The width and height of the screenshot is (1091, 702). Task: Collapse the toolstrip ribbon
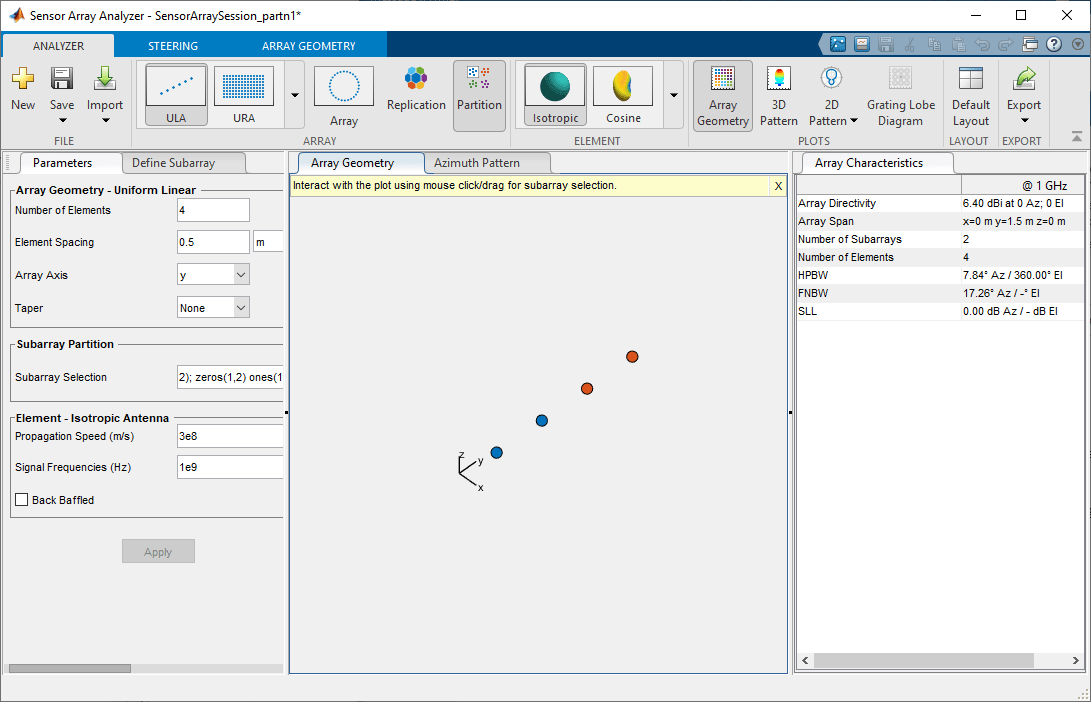pos(1076,137)
